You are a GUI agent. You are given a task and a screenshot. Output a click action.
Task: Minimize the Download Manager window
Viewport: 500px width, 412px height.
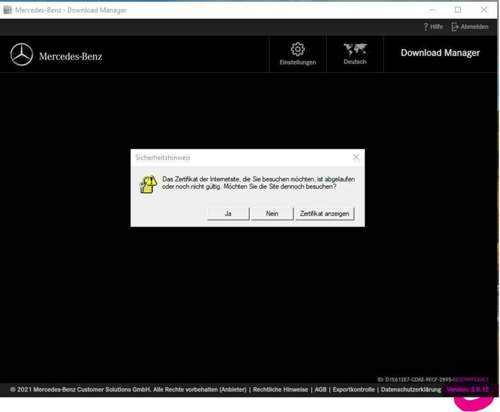point(432,10)
